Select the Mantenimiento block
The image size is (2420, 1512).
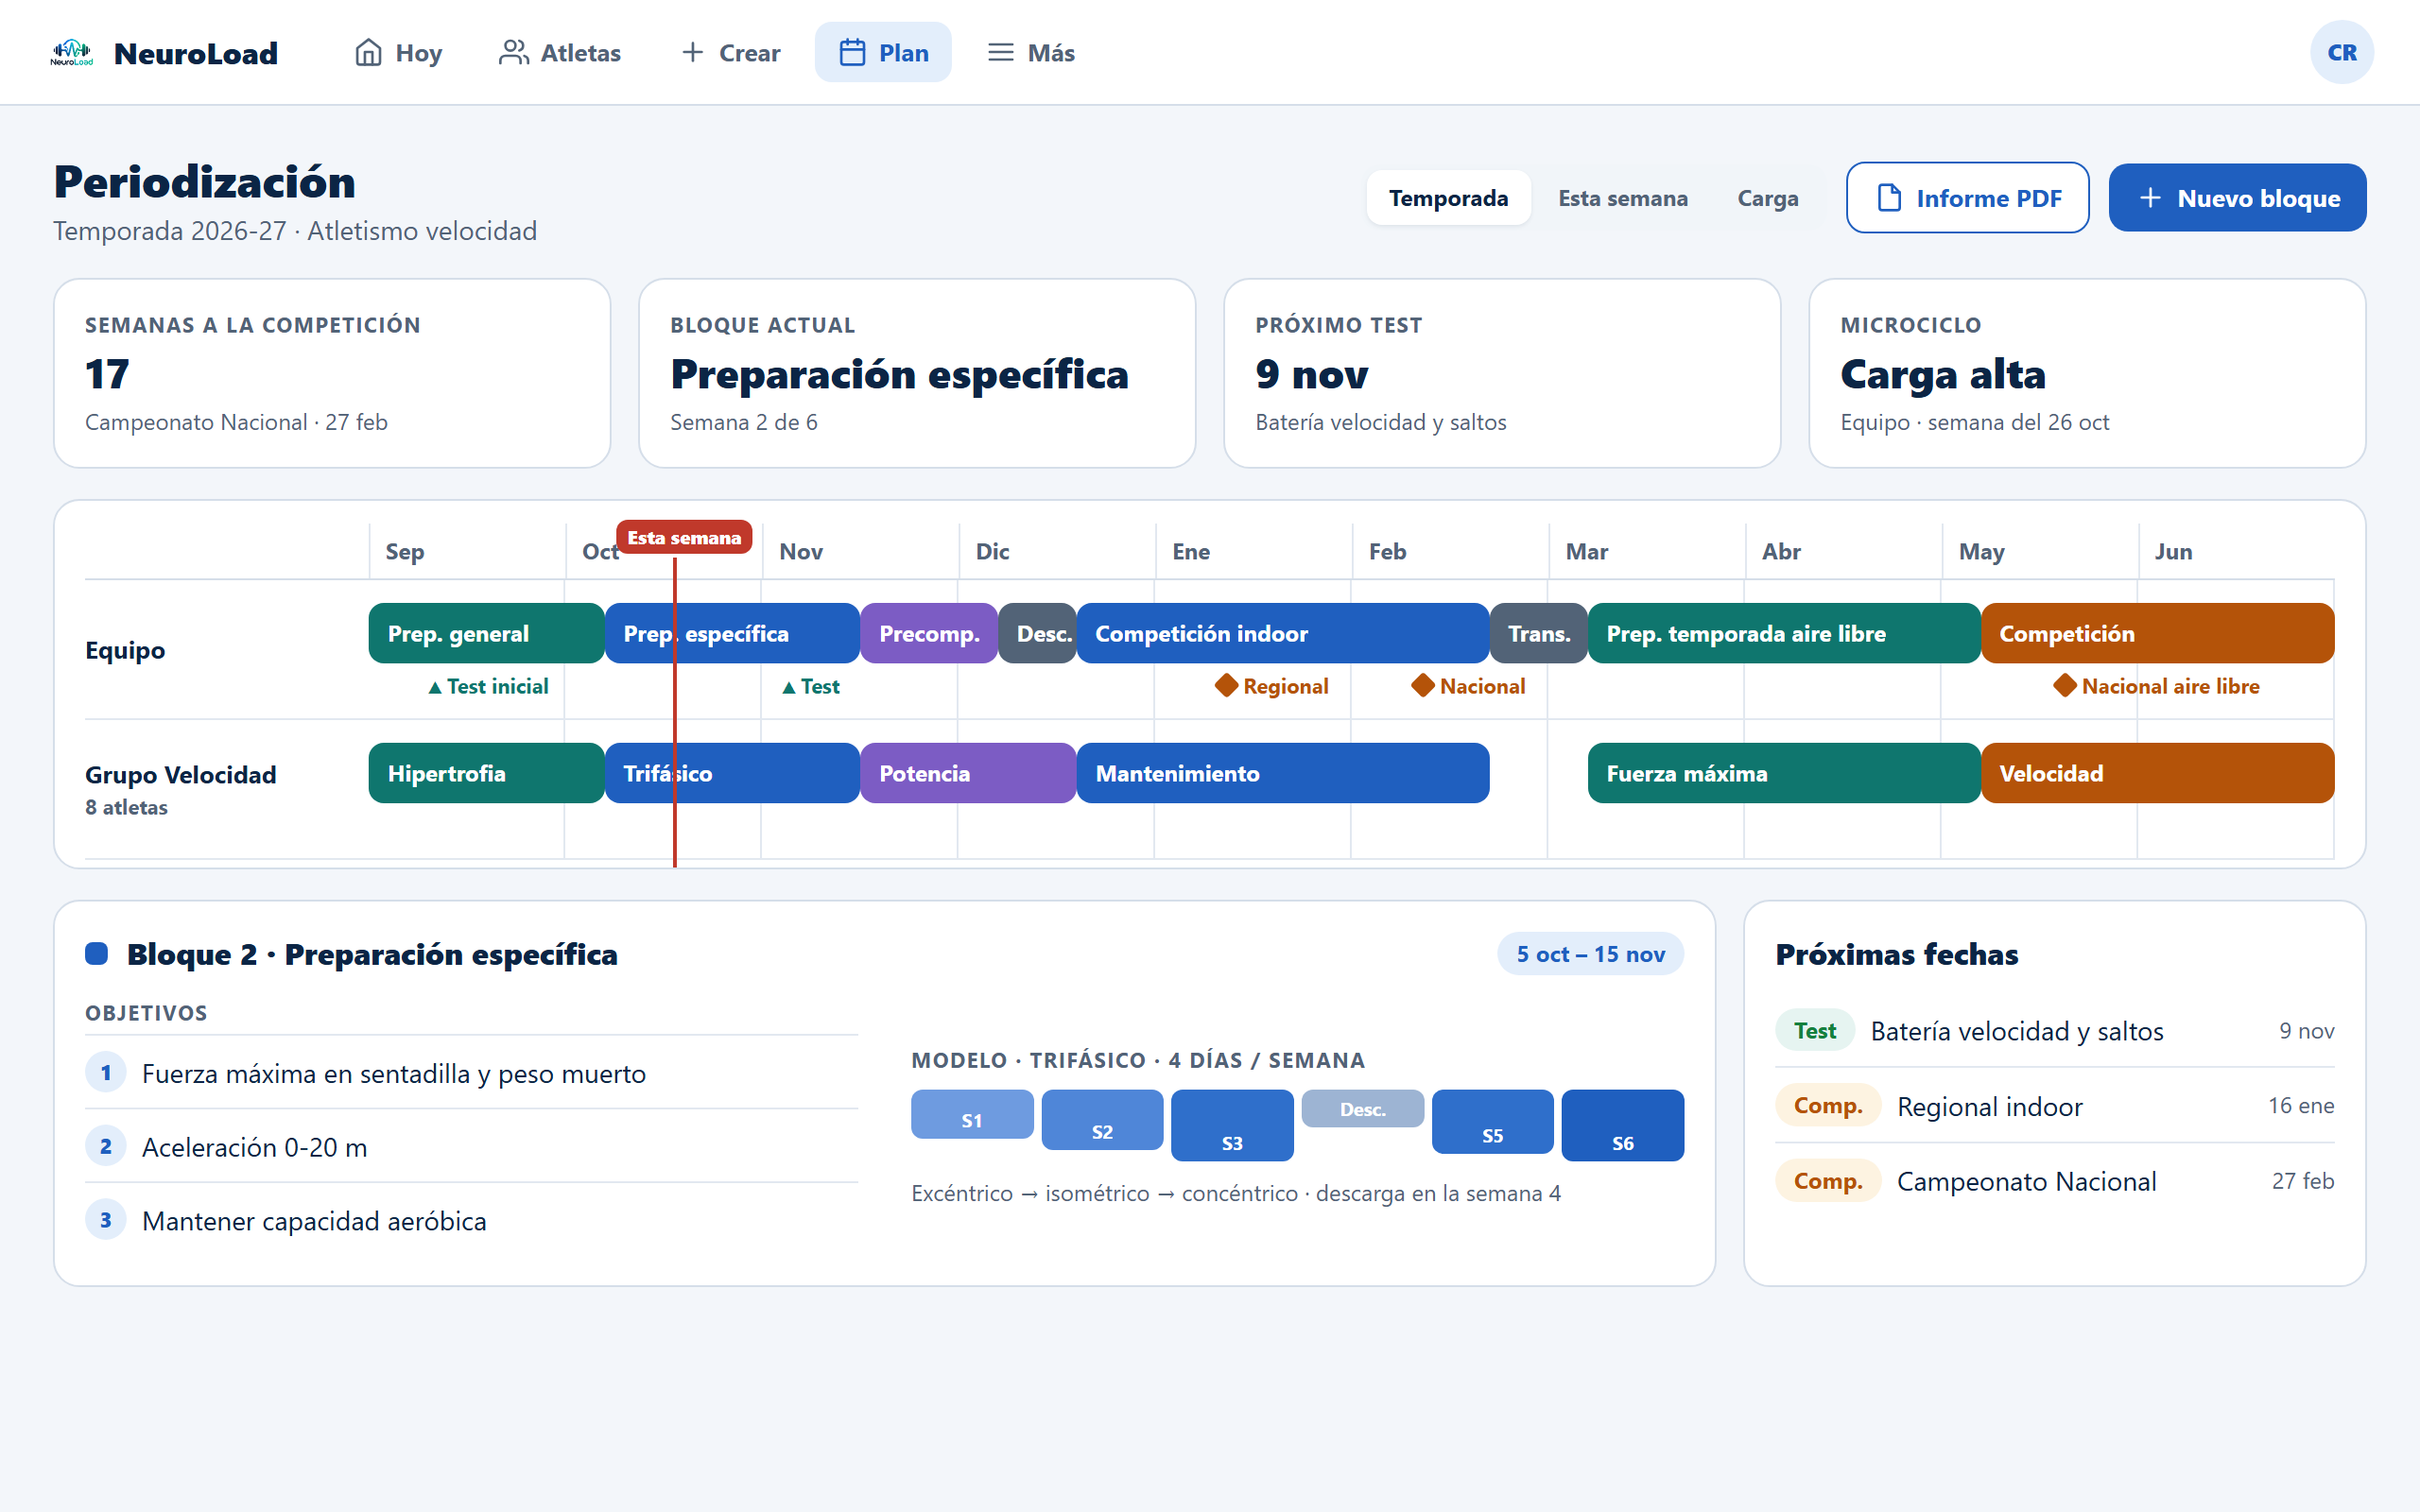point(1282,773)
